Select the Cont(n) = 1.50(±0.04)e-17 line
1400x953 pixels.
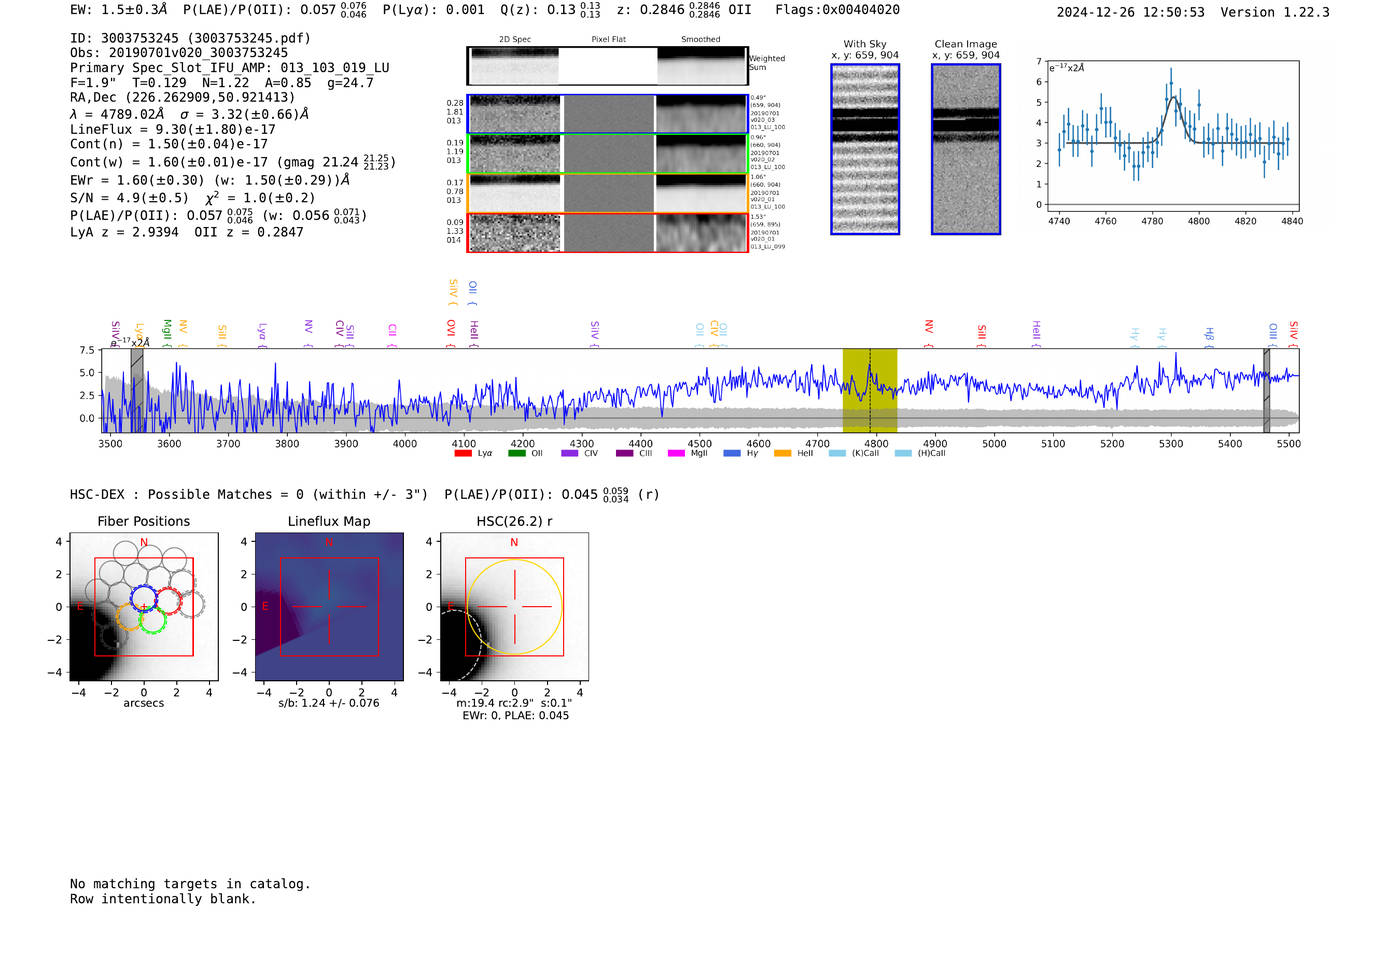click(169, 144)
